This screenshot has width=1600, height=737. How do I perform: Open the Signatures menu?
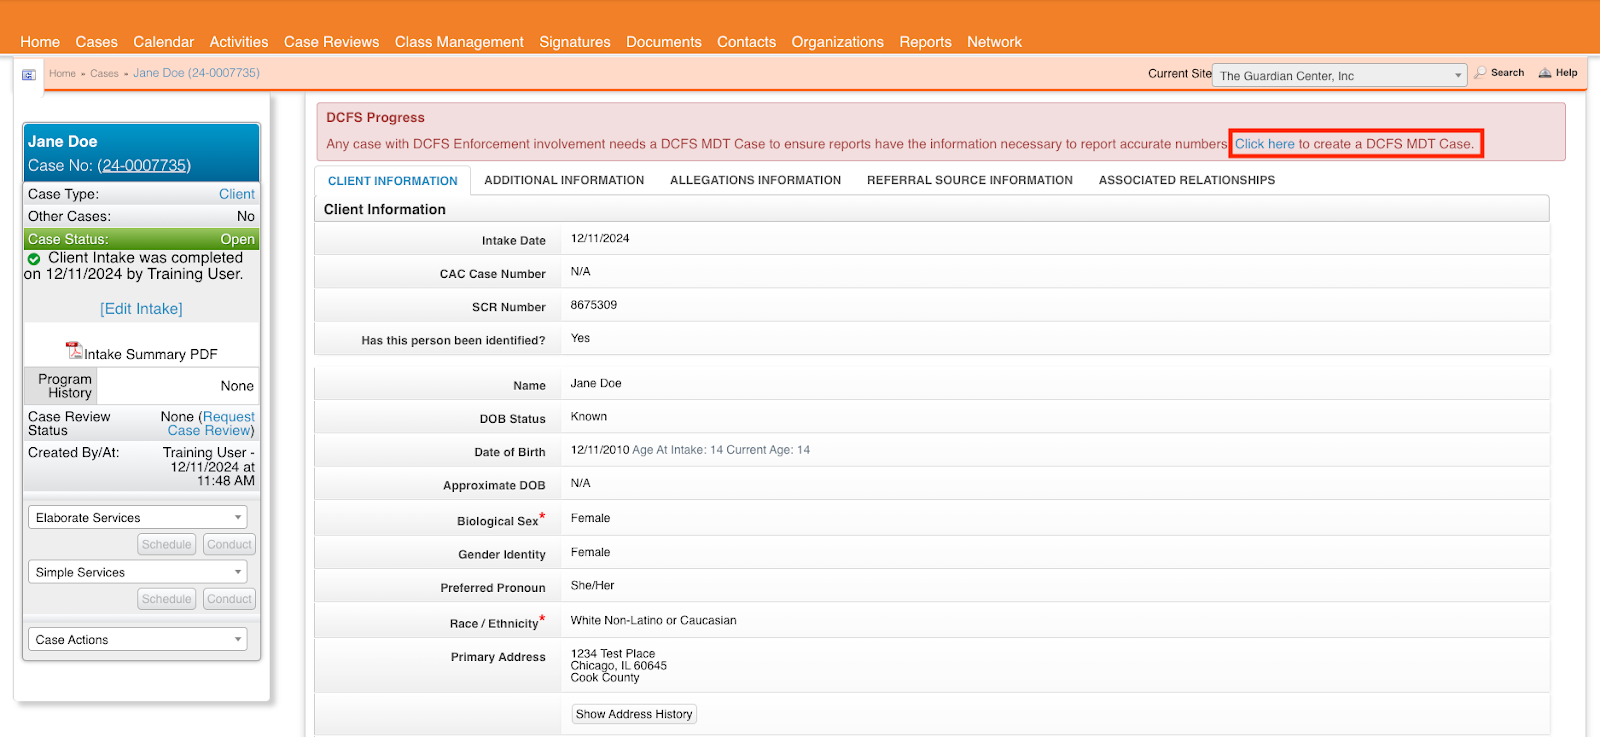pos(575,42)
